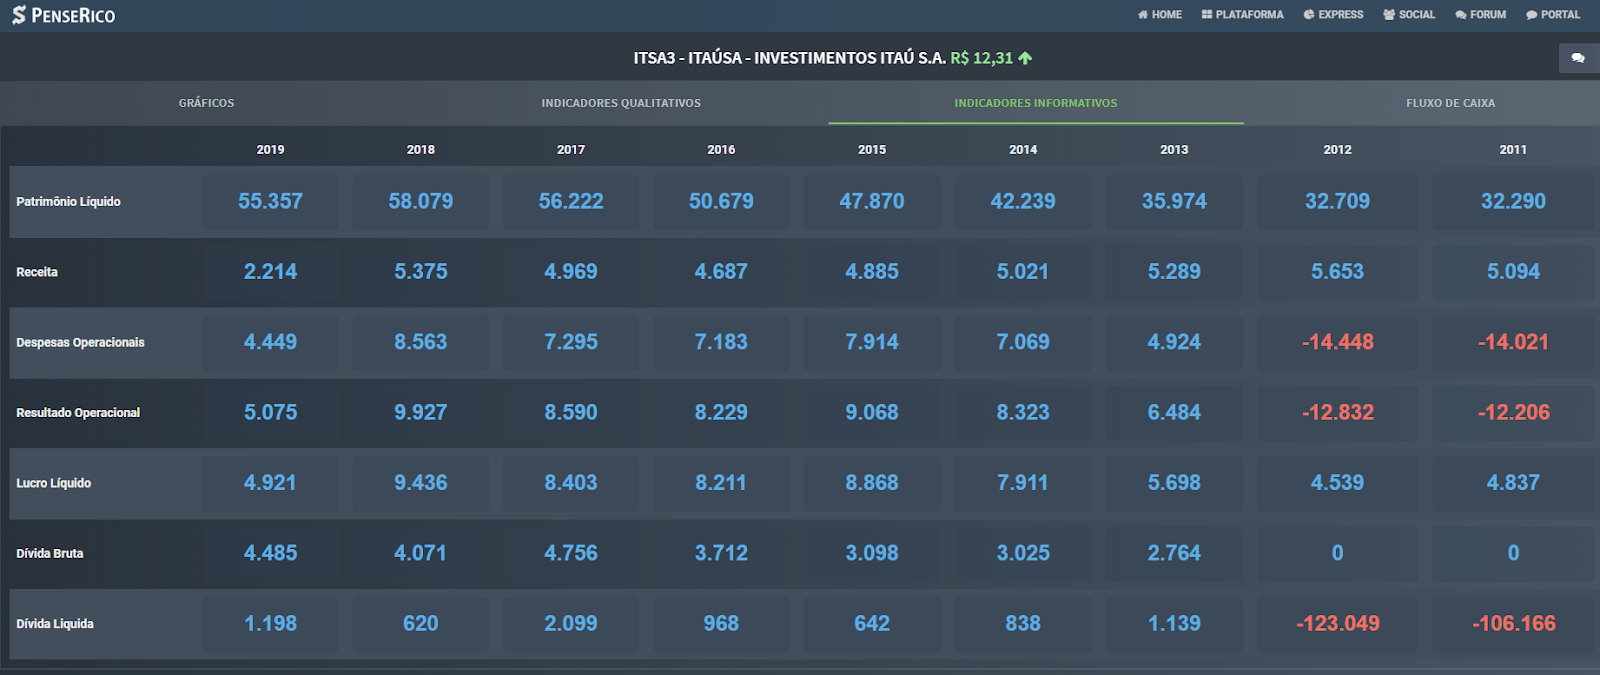Click Receita 2012 value 5.653

[1338, 272]
